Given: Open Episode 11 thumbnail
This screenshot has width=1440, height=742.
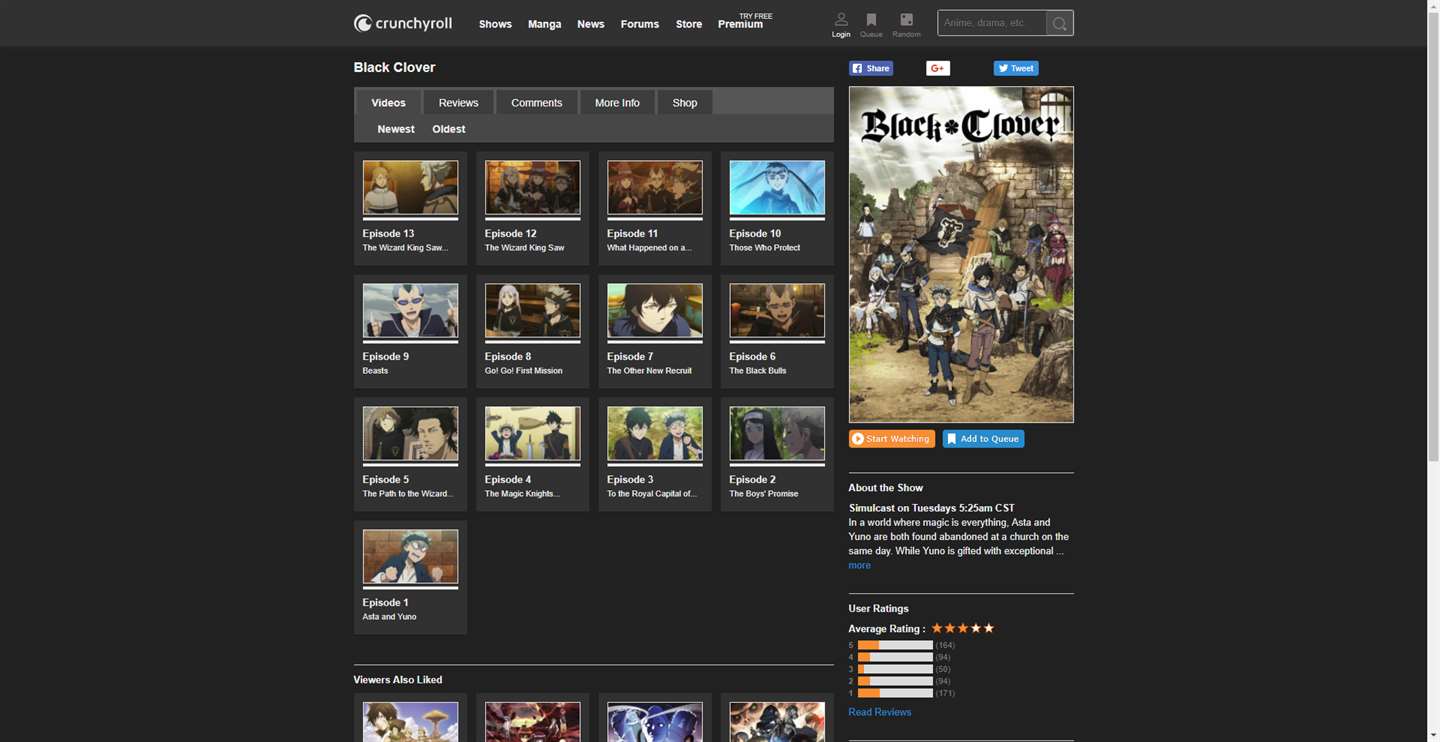Looking at the screenshot, I should click(x=655, y=187).
